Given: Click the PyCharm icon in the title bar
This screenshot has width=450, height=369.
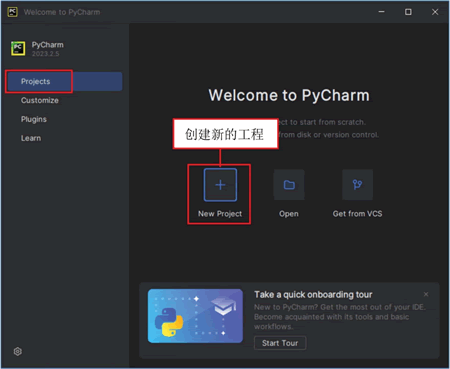Looking at the screenshot, I should pos(12,12).
